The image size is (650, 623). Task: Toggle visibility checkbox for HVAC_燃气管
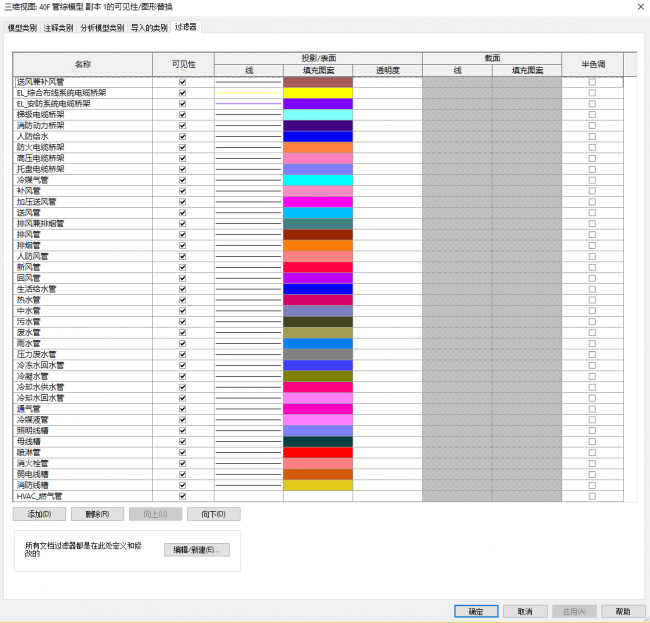click(x=182, y=496)
